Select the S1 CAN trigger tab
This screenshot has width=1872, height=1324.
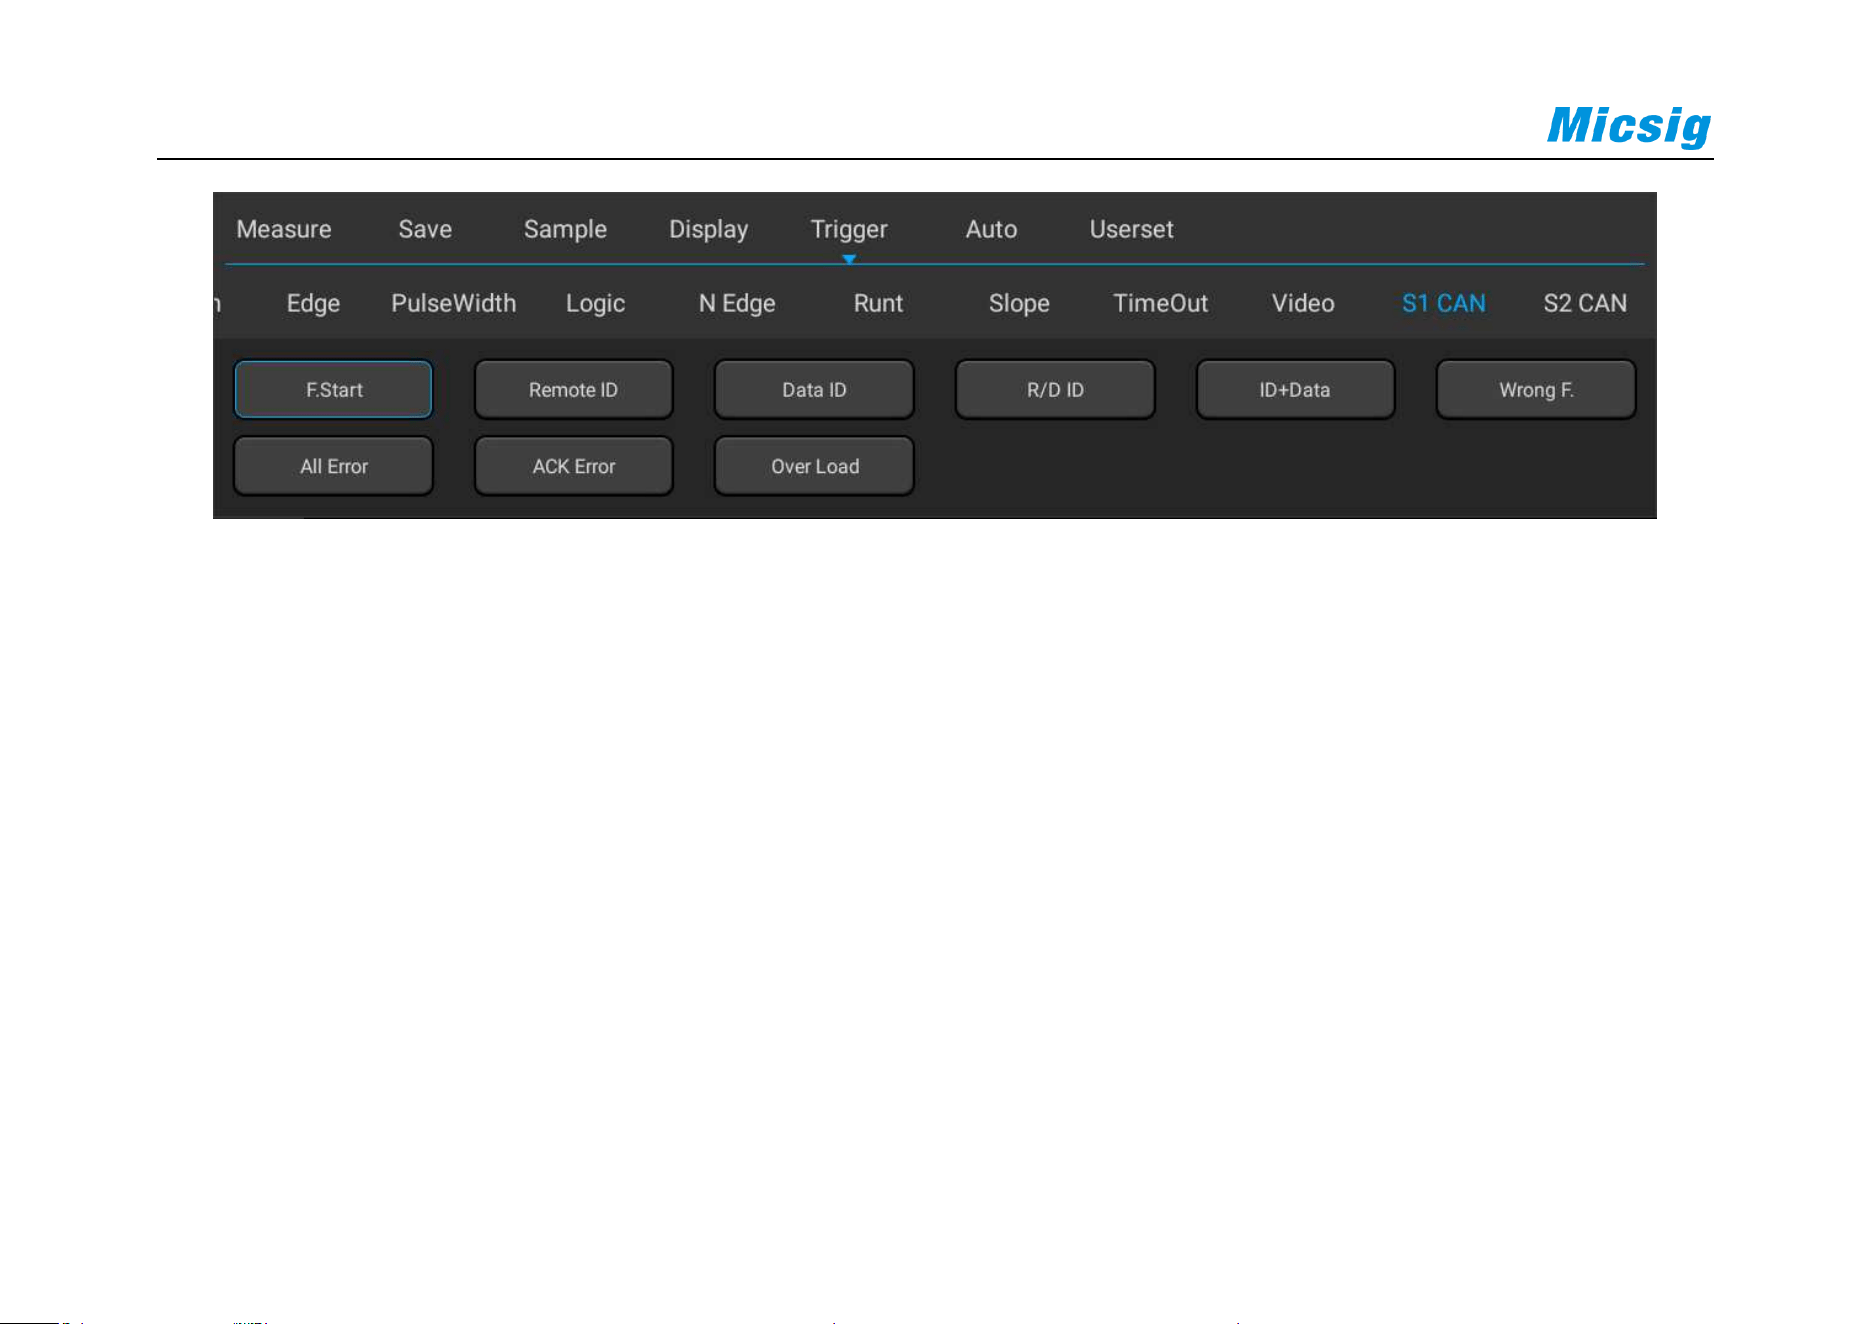coord(1443,303)
